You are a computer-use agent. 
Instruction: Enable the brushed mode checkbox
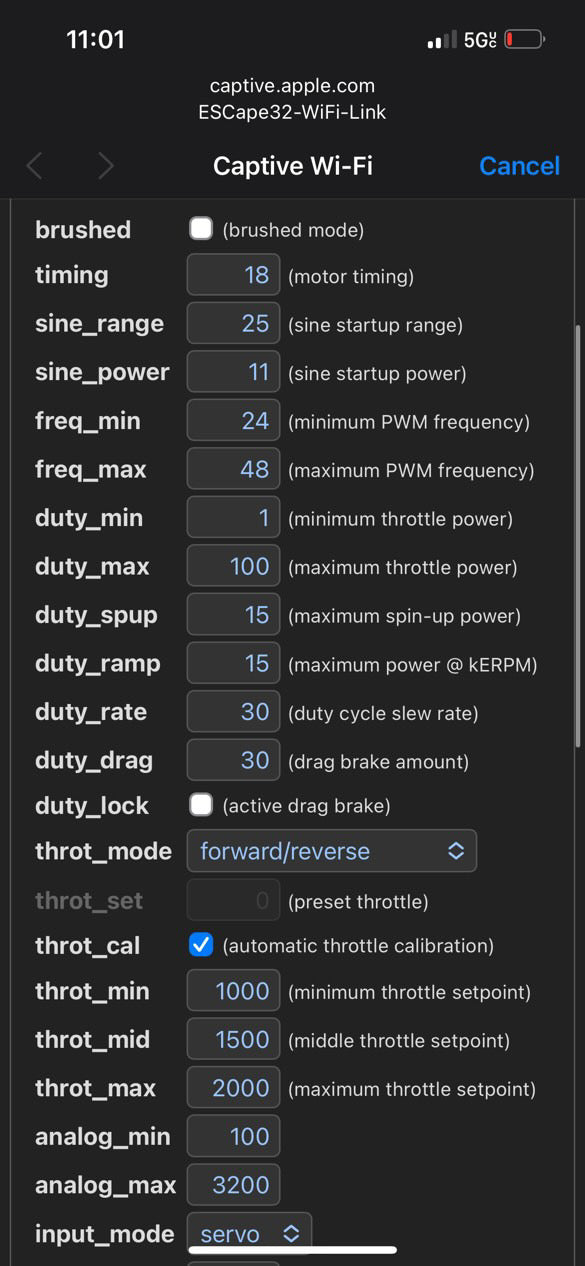tap(201, 229)
